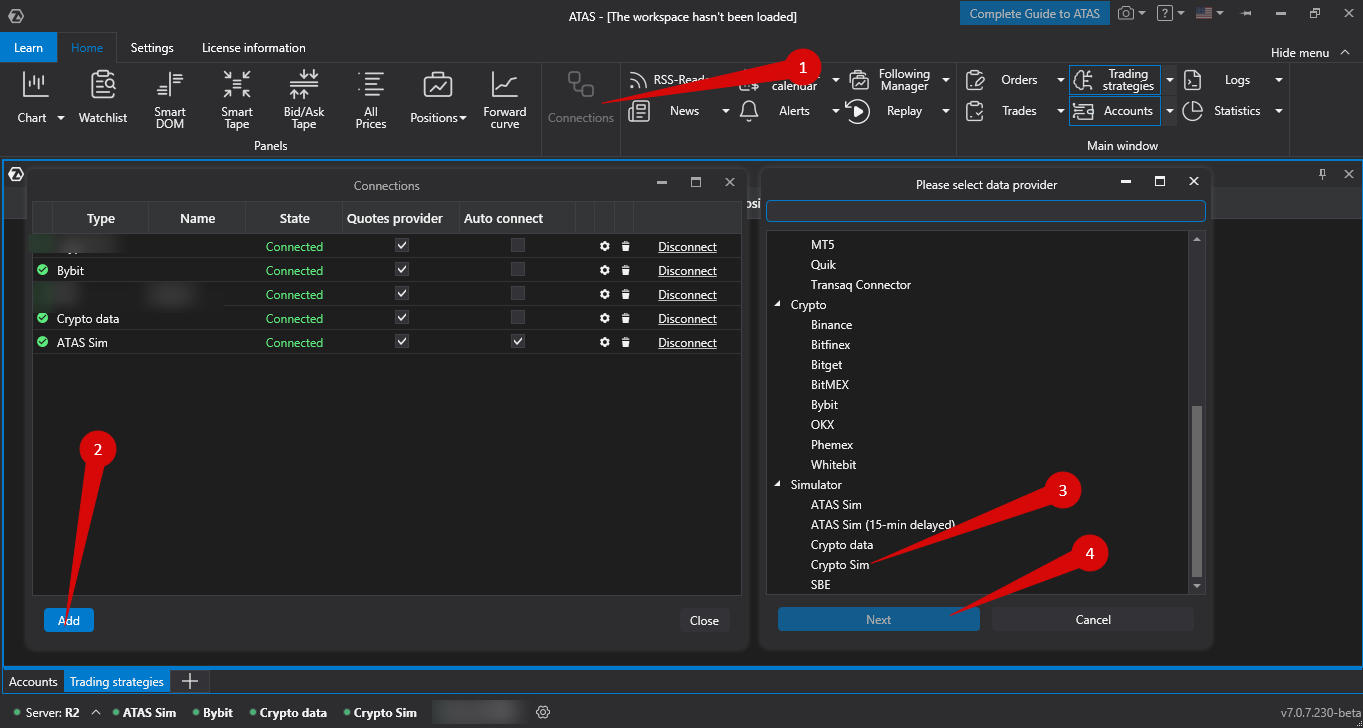Open settings gear for Bybit connection
Viewport: 1363px width, 728px height.
[x=605, y=271]
